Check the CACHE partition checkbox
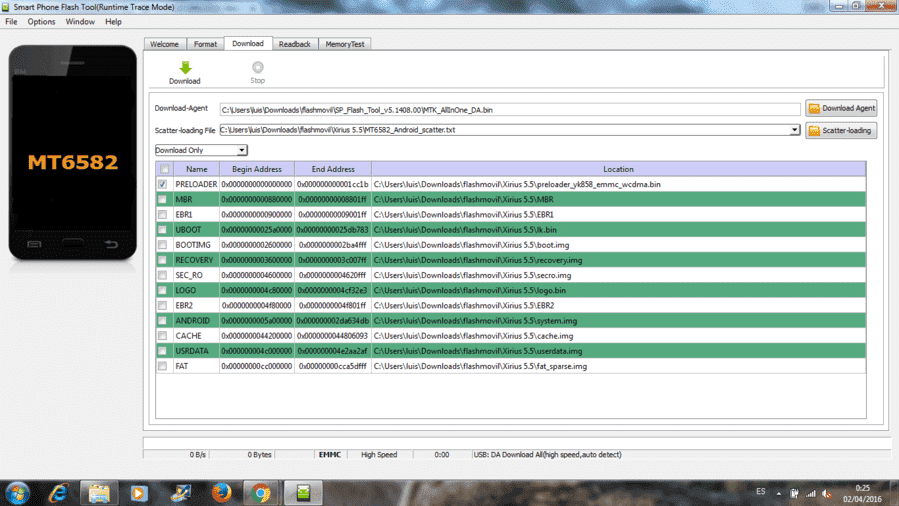Viewport: 899px width, 506px height. (x=163, y=336)
